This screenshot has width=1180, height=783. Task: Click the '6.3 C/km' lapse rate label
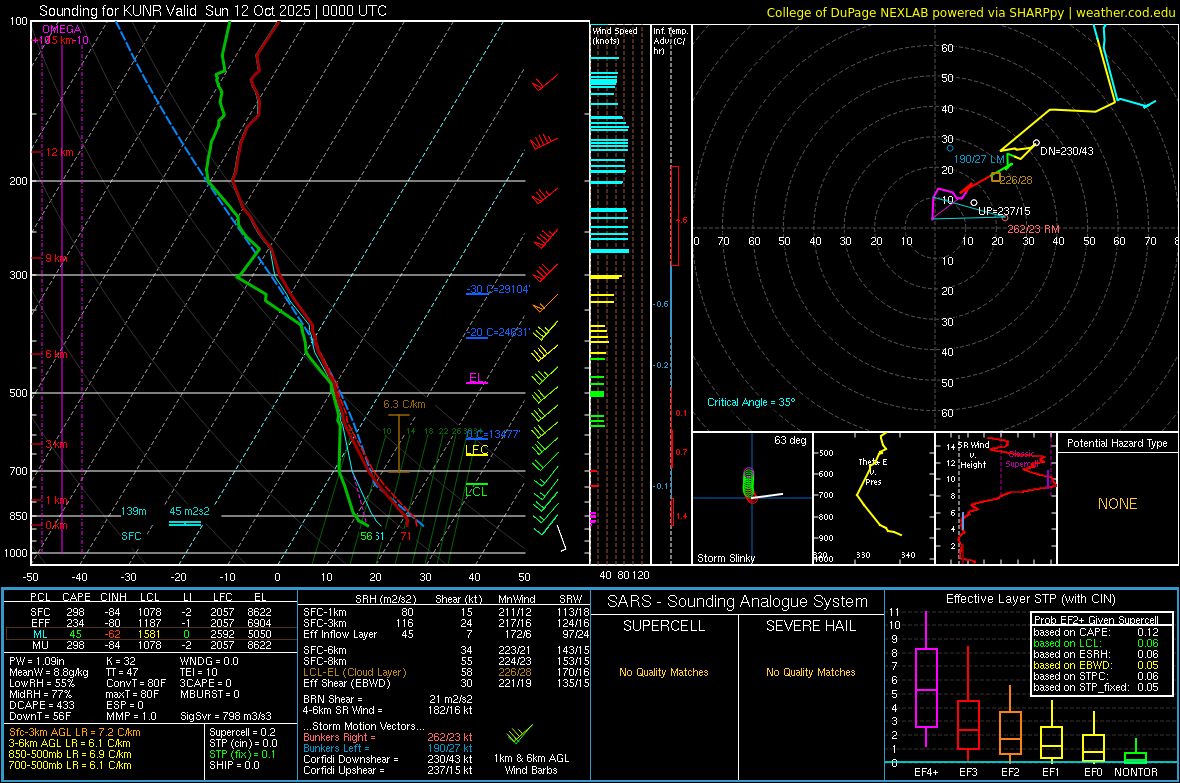[x=404, y=404]
